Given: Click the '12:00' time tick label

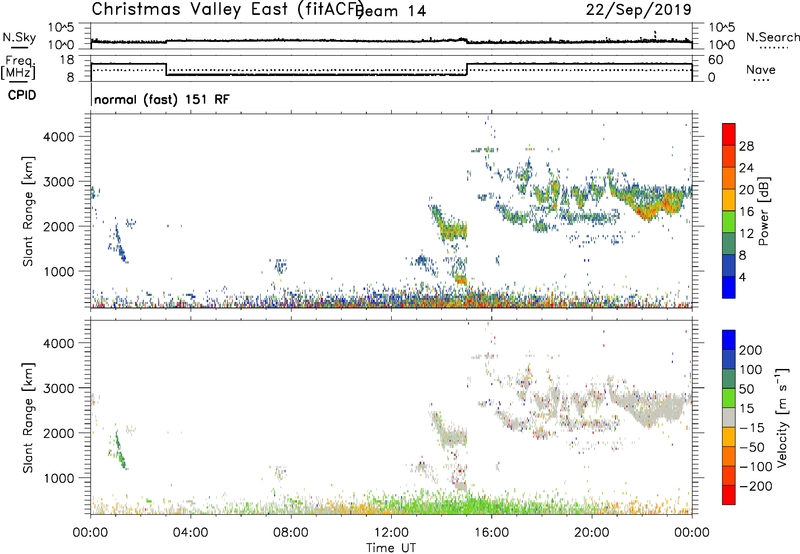Looking at the screenshot, I should pyautogui.click(x=391, y=533).
